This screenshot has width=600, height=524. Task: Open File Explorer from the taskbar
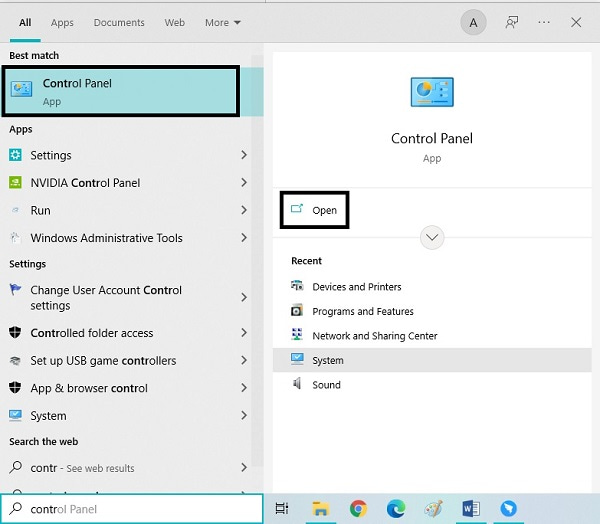click(320, 509)
